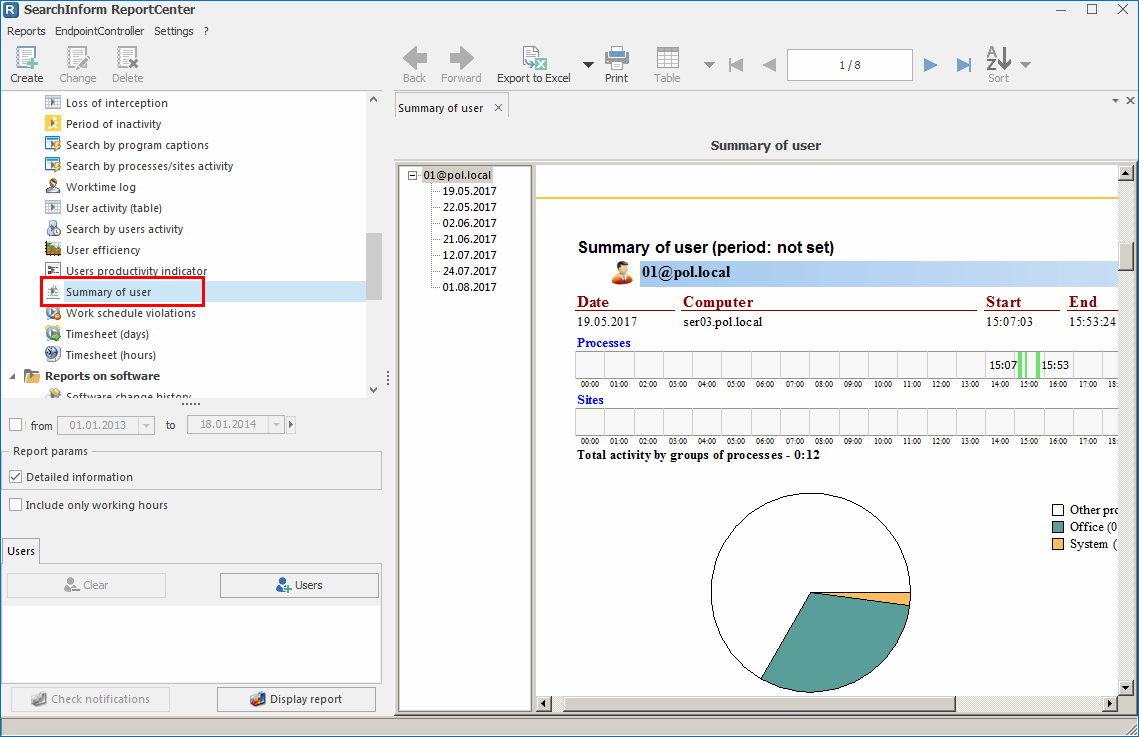Click the Table view icon

click(x=667, y=58)
